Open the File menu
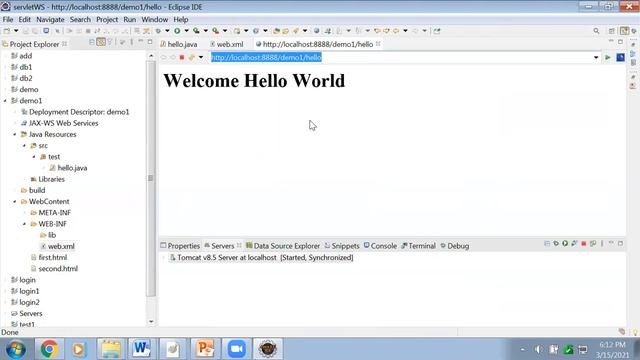Image resolution: width=640 pixels, height=360 pixels. [8, 19]
